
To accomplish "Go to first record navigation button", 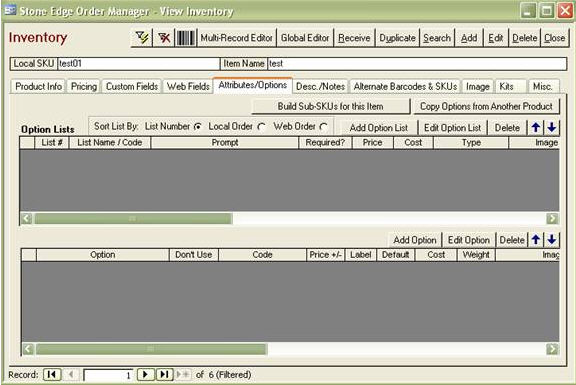I will coord(52,374).
